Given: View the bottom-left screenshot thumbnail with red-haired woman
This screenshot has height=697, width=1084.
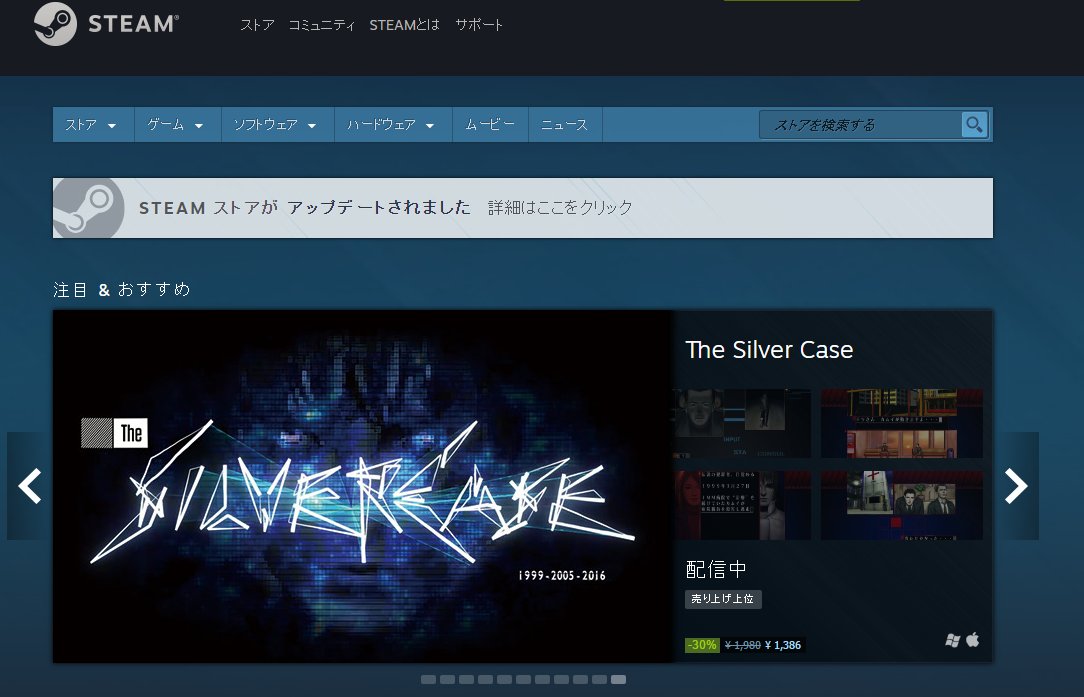Looking at the screenshot, I should point(742,505).
